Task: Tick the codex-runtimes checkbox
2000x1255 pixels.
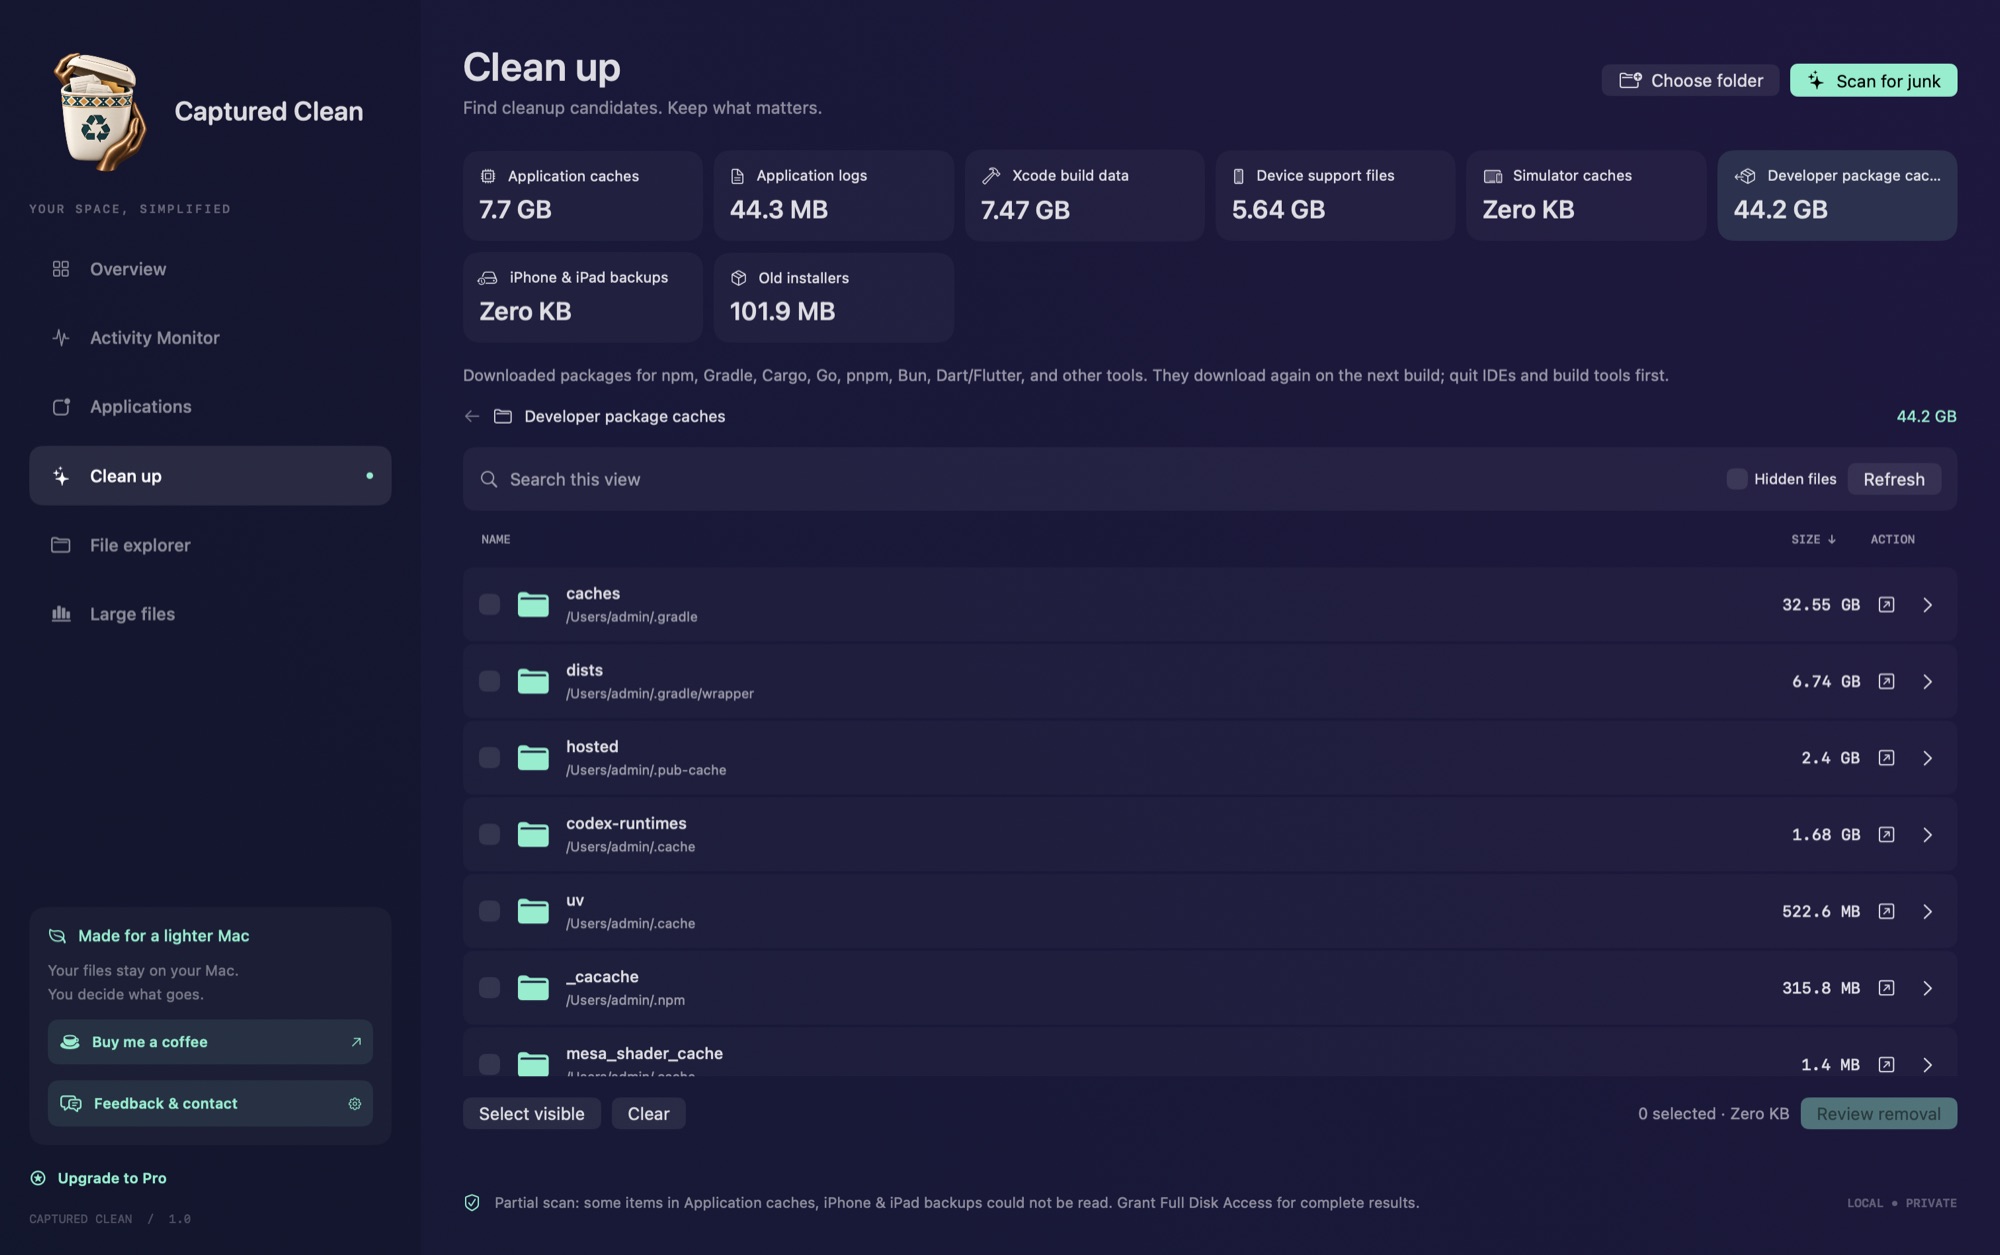Action: 489,834
